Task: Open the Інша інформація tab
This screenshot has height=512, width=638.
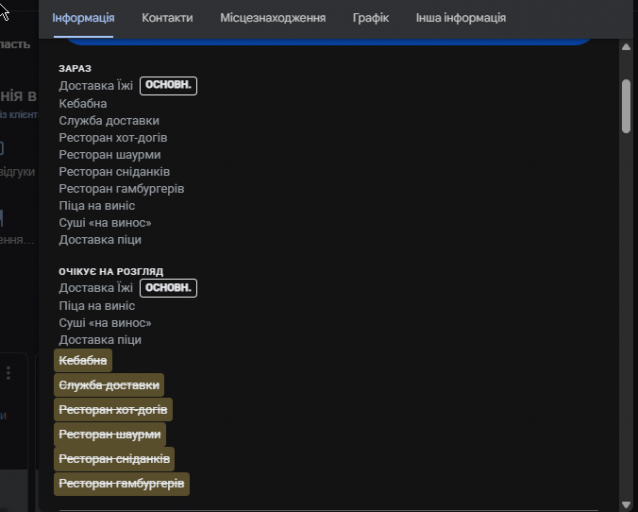Action: point(461,18)
